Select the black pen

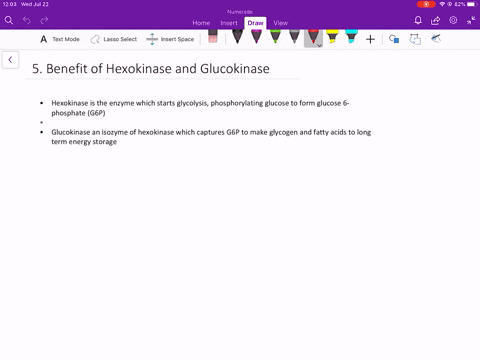(x=237, y=37)
